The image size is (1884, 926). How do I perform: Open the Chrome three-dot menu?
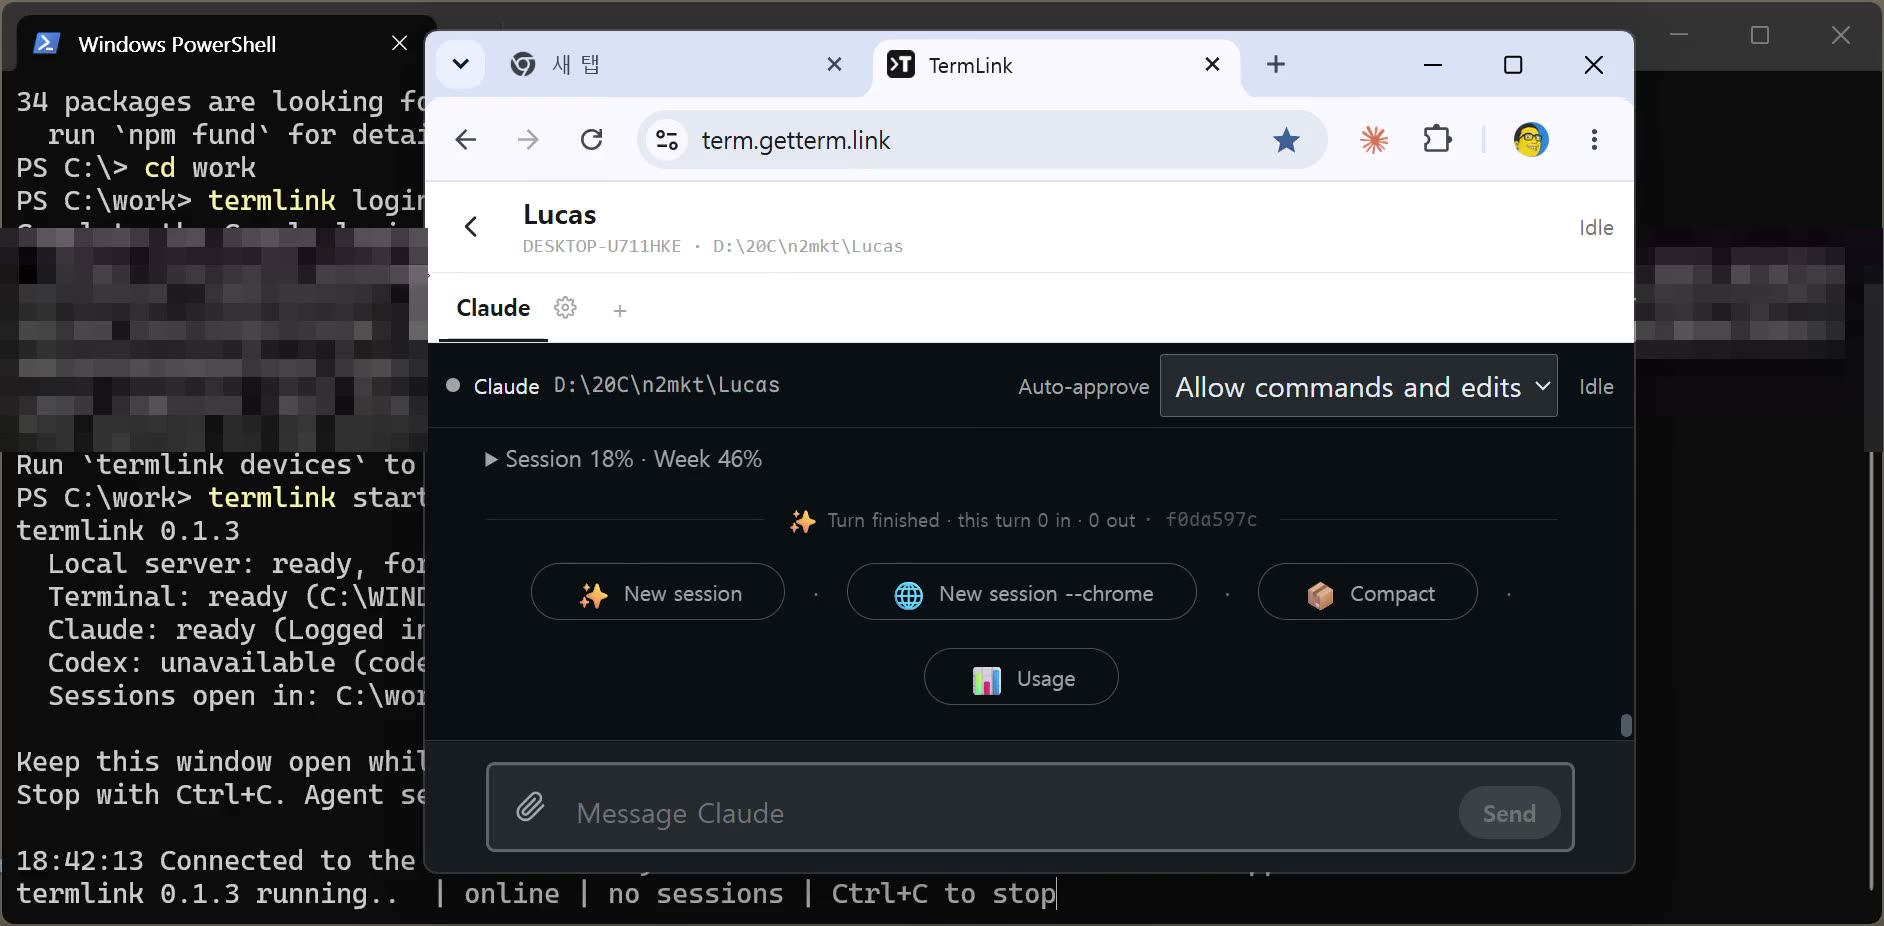(1594, 140)
